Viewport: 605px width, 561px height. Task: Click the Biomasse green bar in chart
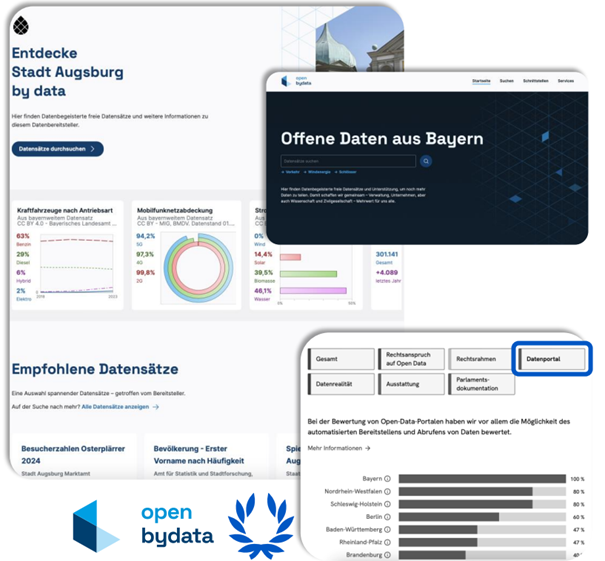pos(309,274)
